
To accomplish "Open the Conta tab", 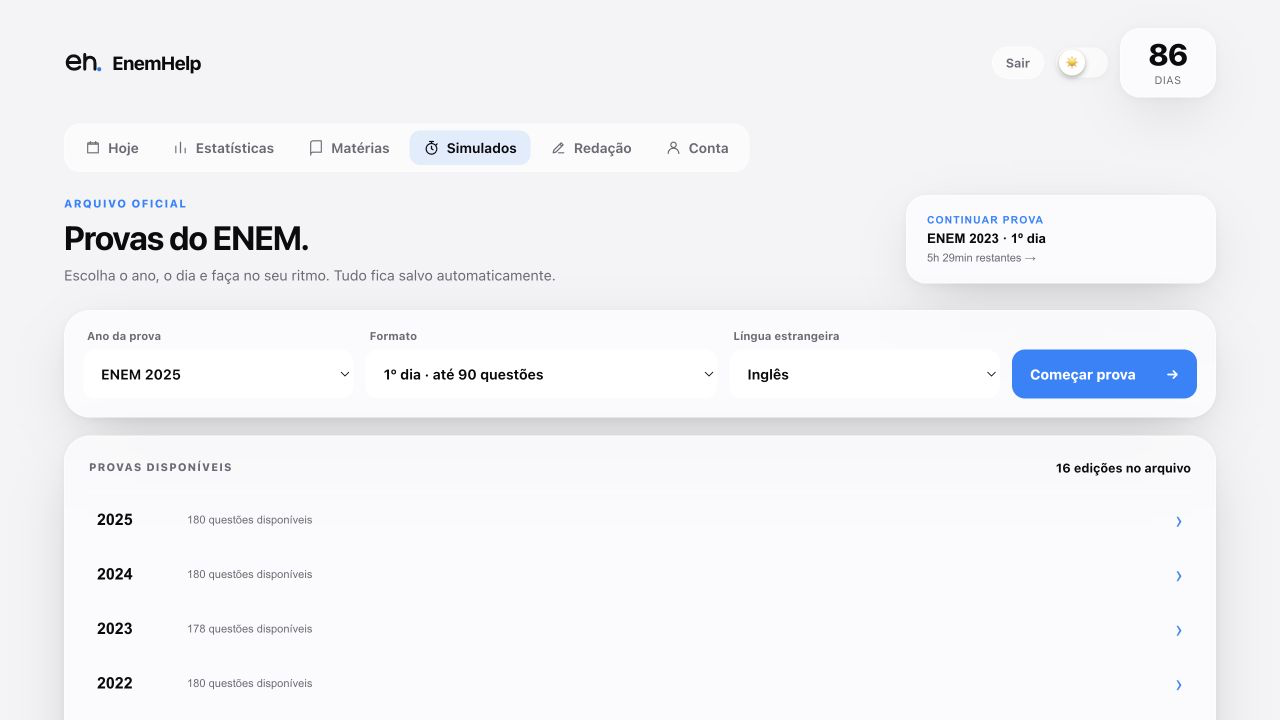I will [x=697, y=148].
